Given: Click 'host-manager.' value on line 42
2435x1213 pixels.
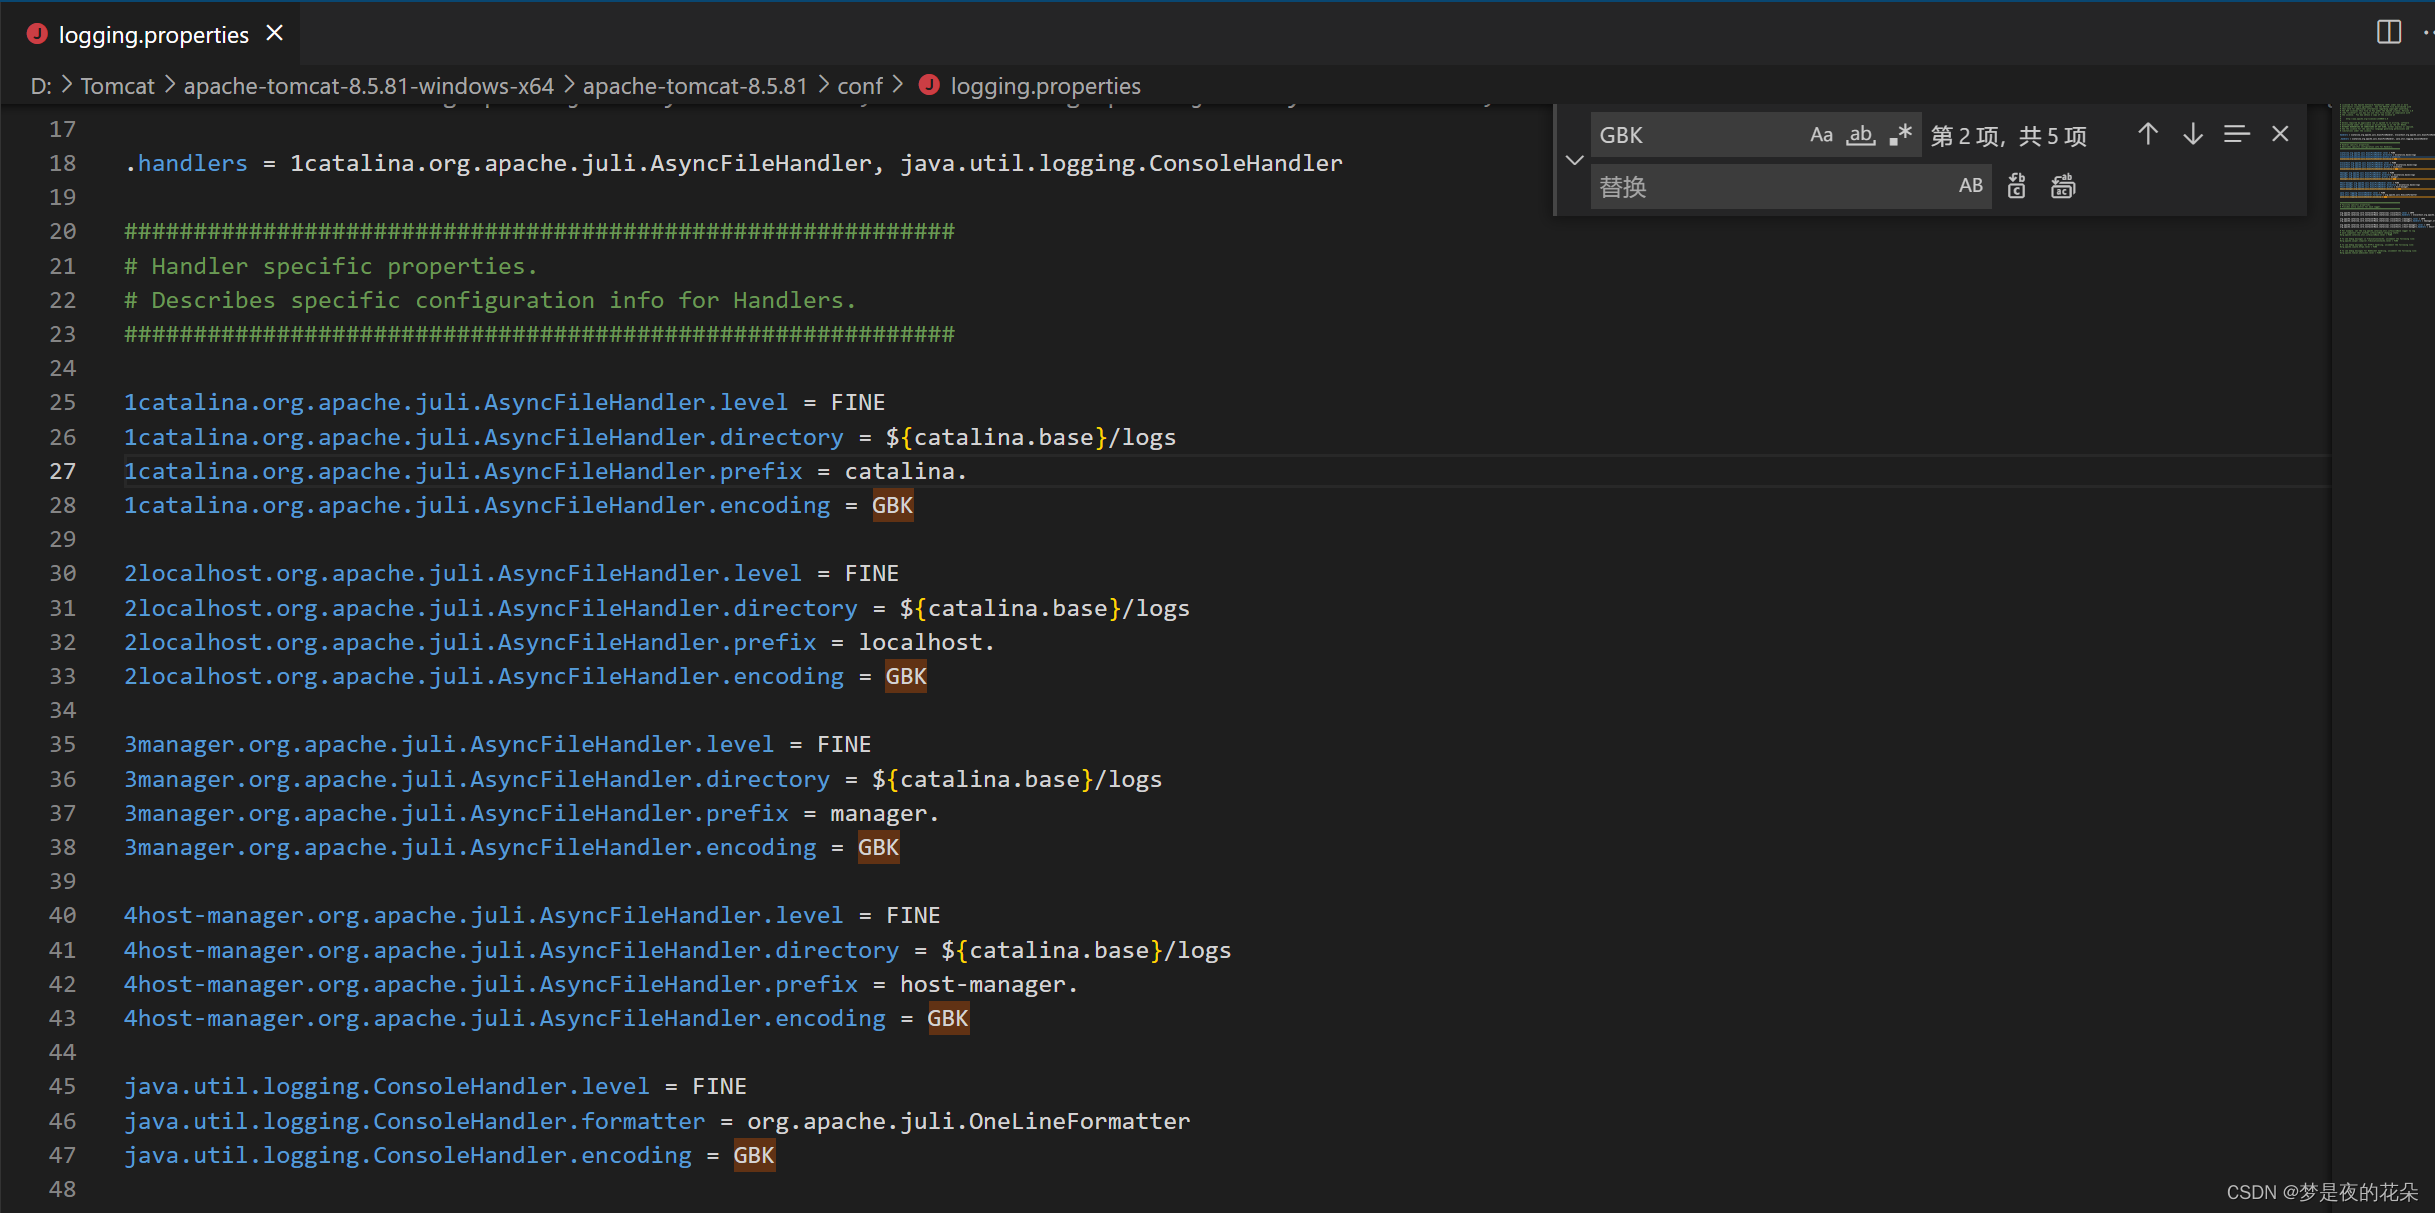Looking at the screenshot, I should tap(989, 984).
